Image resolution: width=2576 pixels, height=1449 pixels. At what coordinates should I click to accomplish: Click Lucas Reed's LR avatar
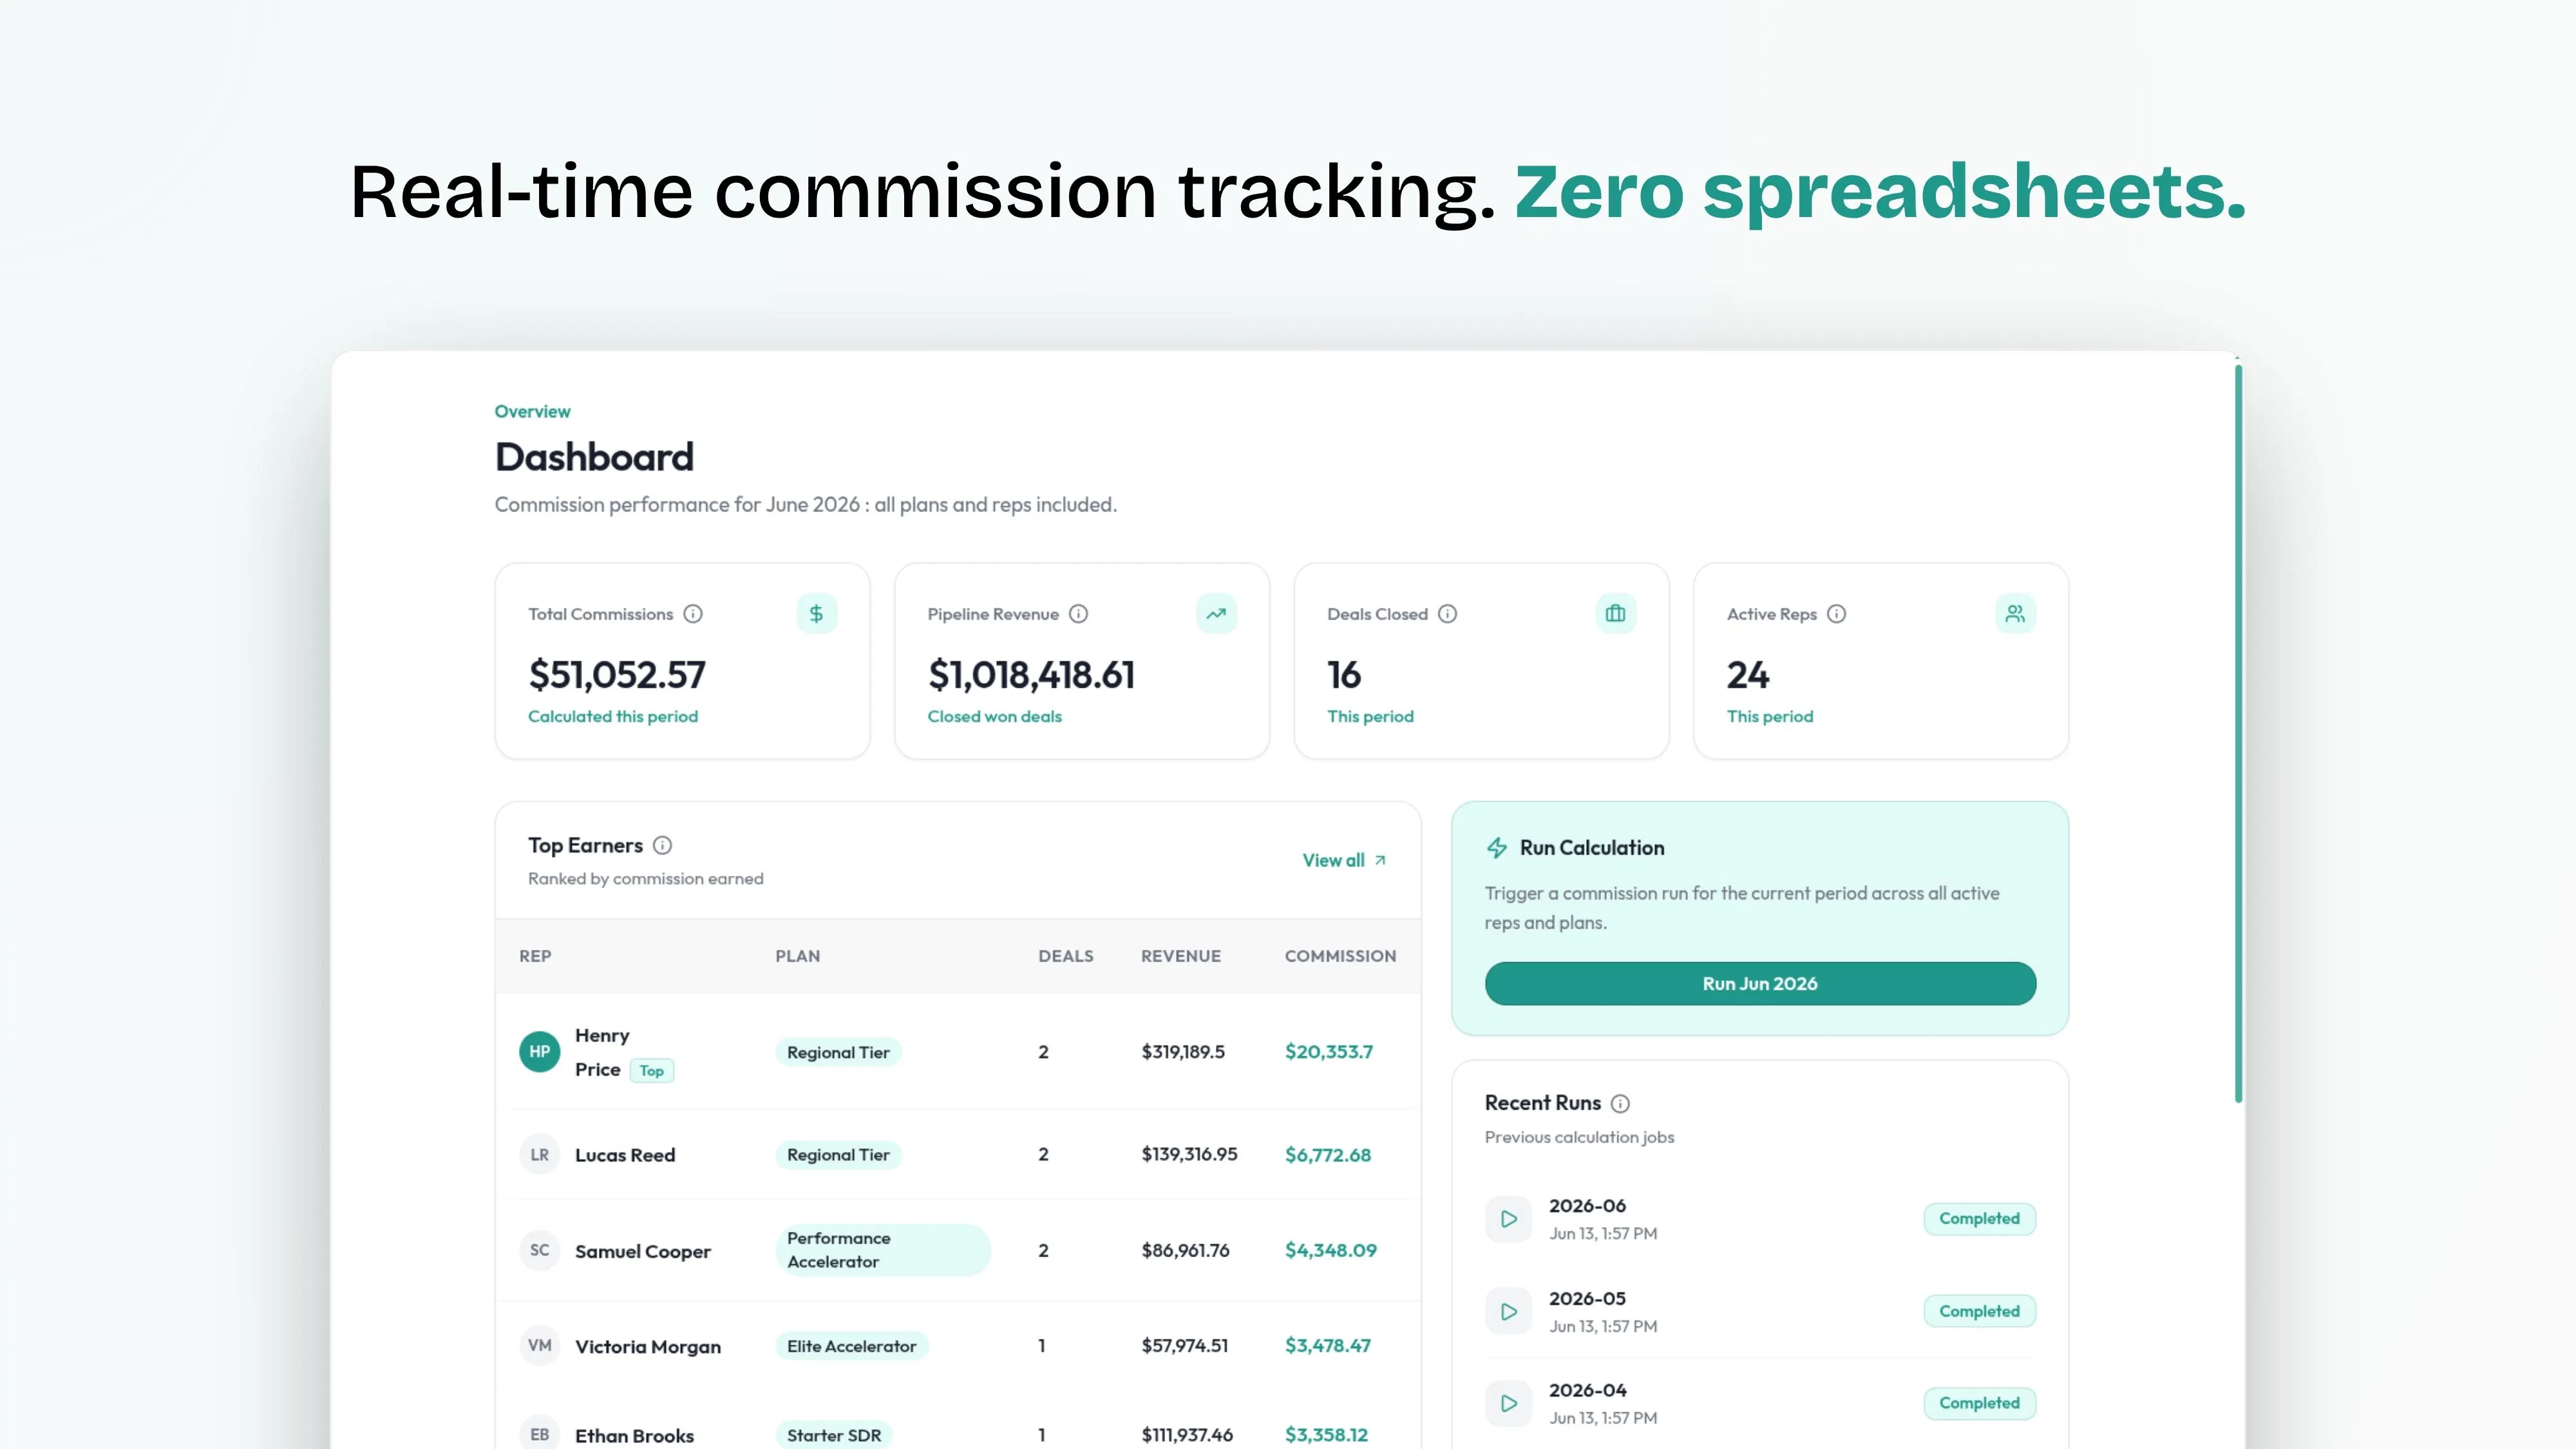(539, 1155)
